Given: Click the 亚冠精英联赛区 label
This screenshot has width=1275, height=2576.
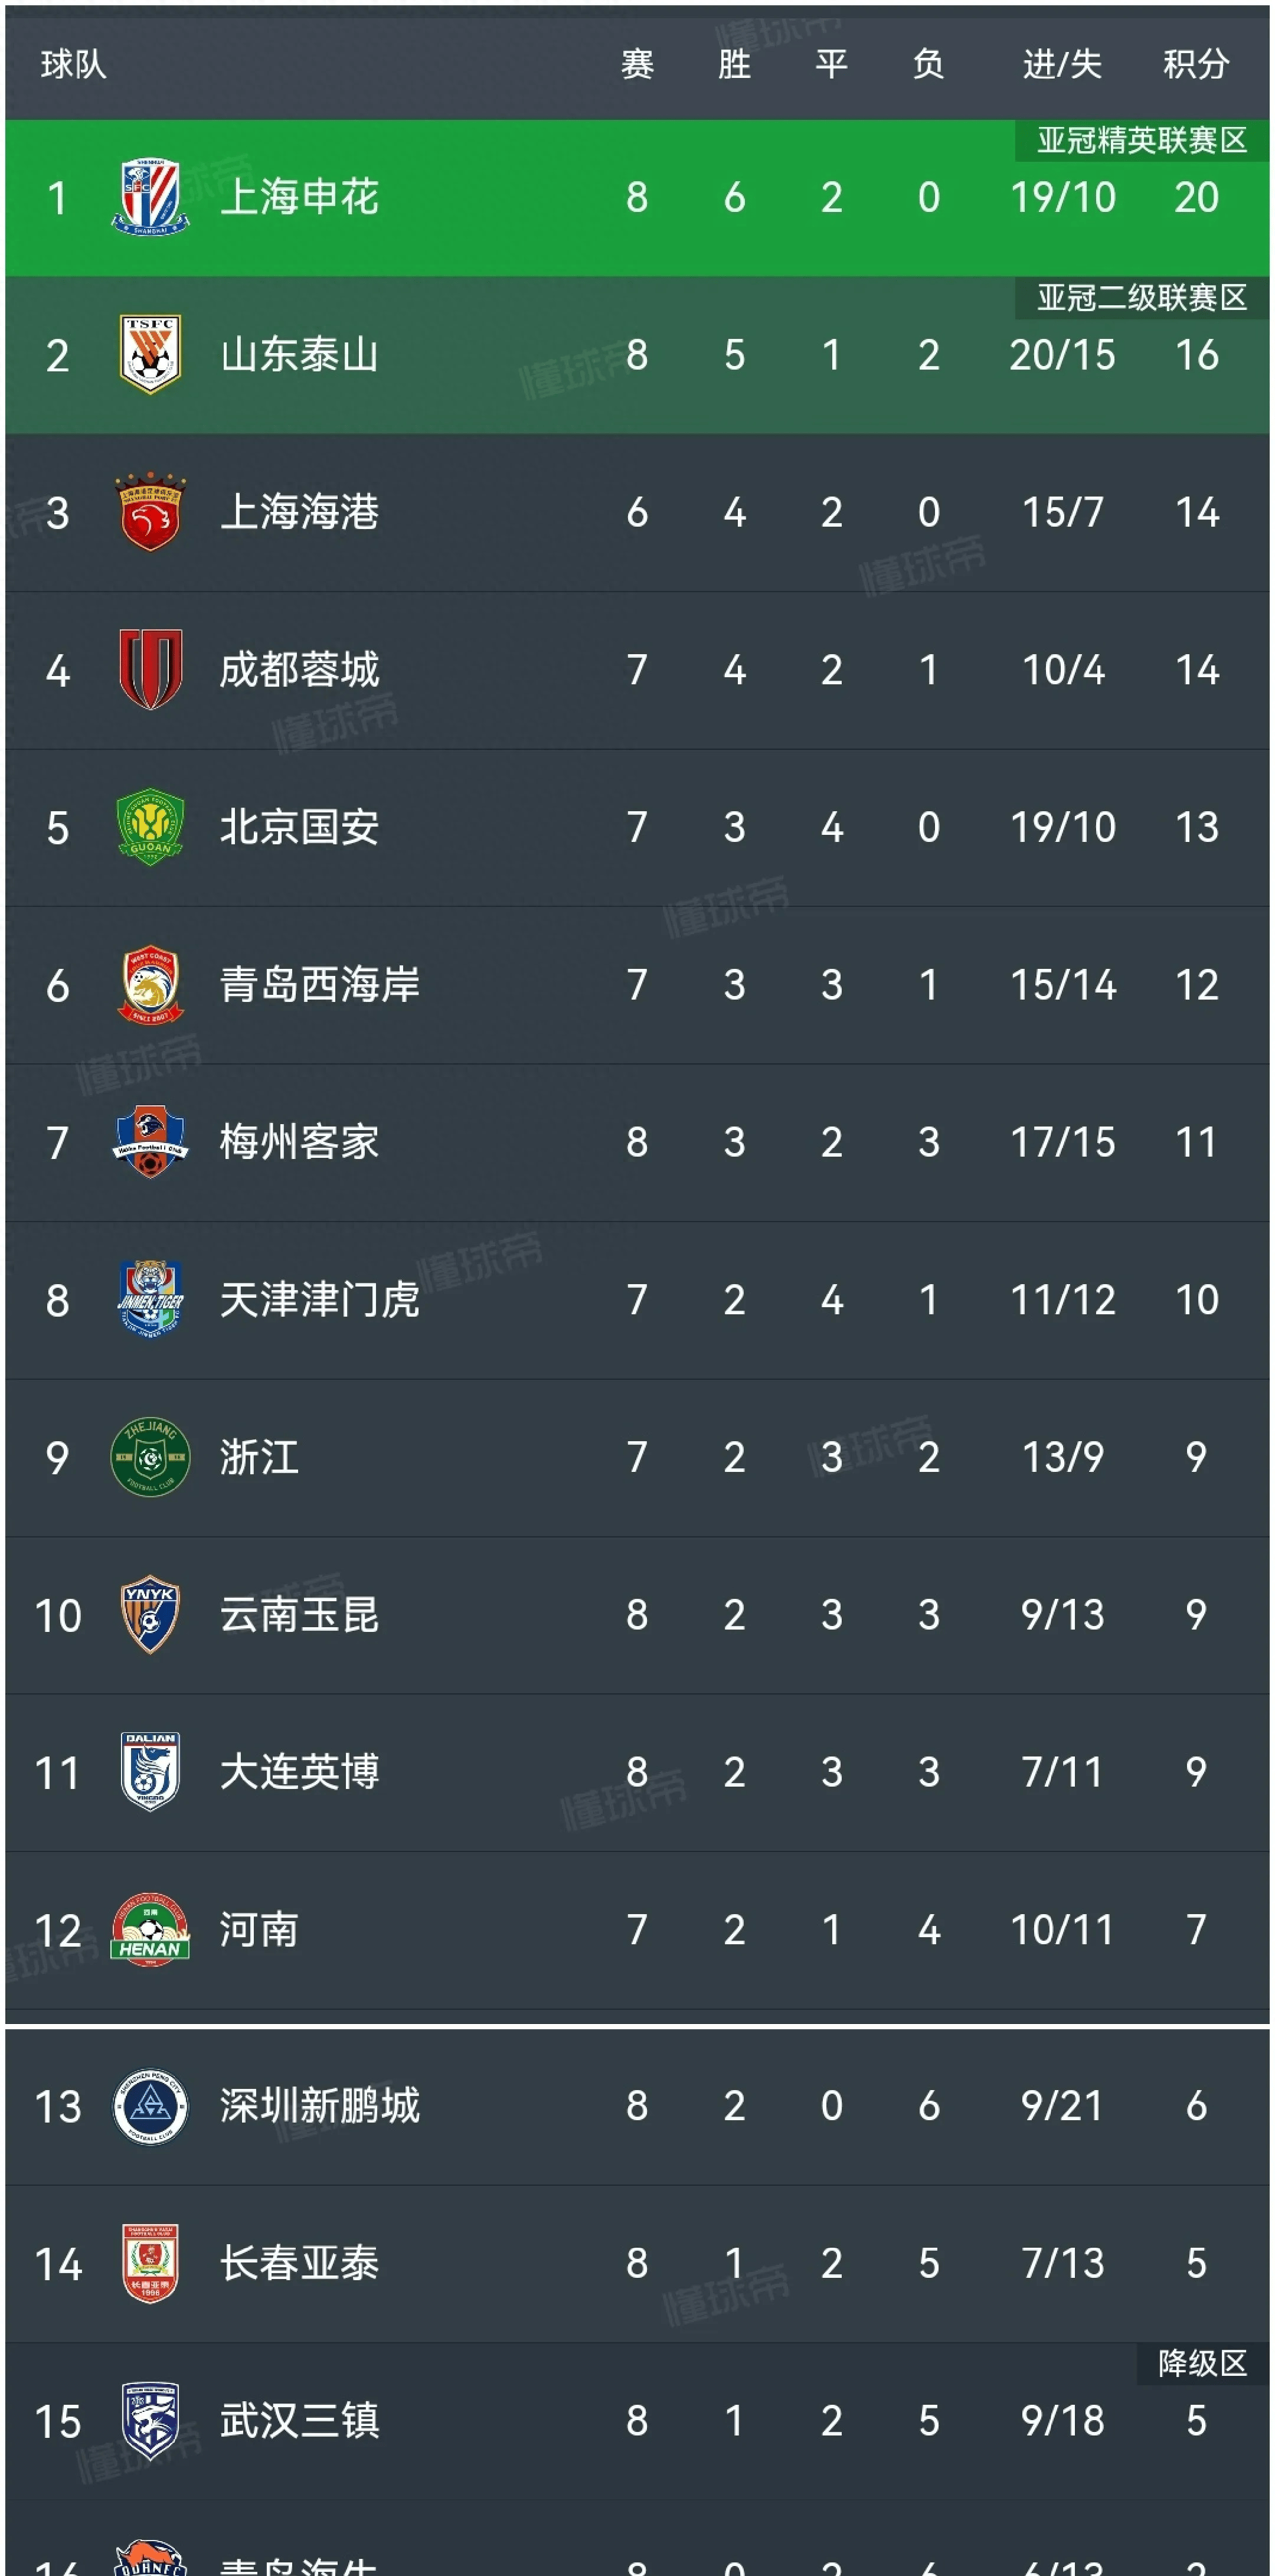Looking at the screenshot, I should [1141, 140].
